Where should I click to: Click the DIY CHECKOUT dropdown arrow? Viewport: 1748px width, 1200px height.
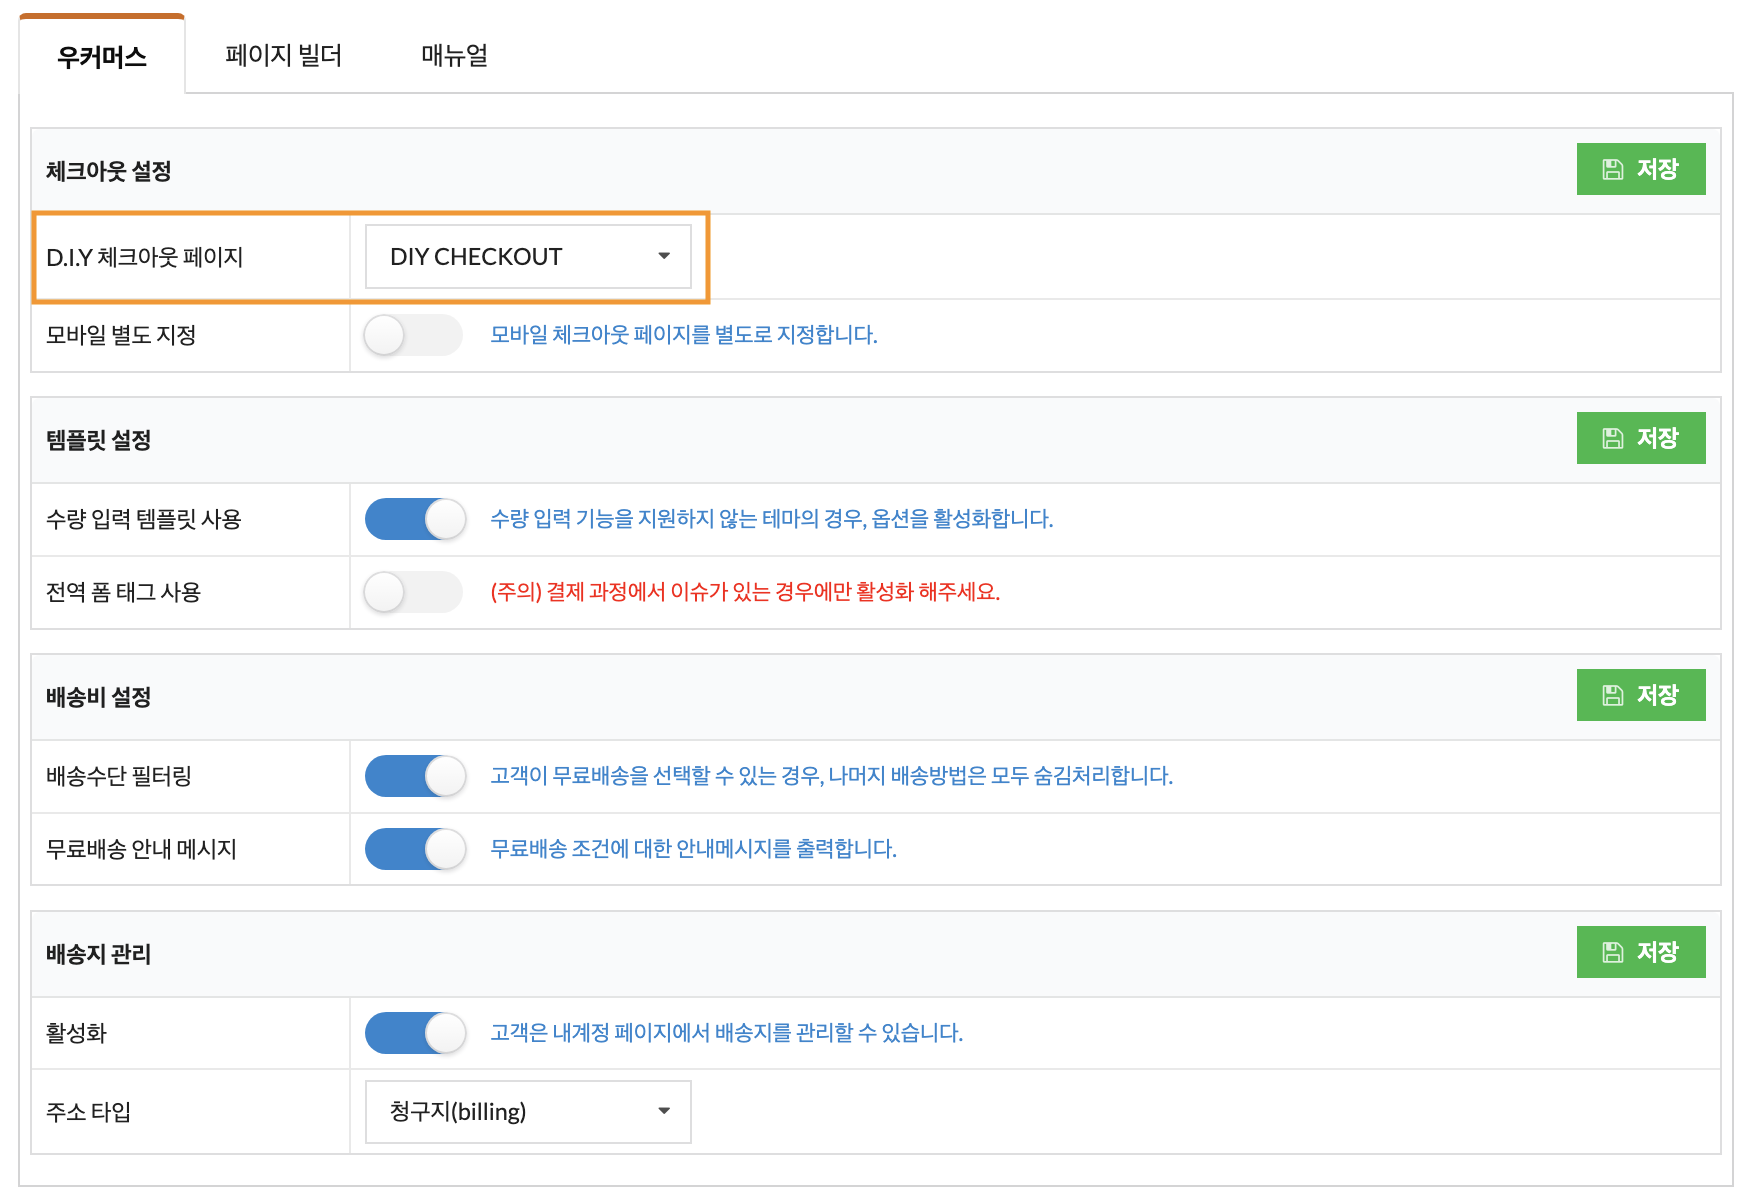coord(664,257)
